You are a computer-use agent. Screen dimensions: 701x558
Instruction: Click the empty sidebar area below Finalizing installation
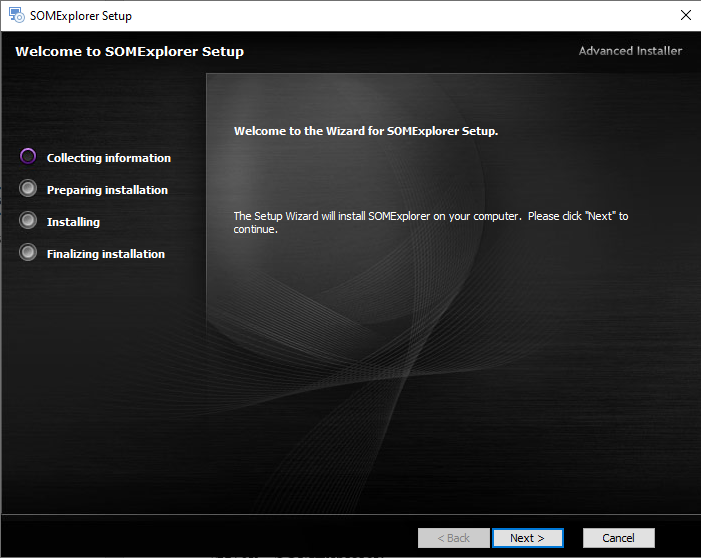tap(100, 380)
